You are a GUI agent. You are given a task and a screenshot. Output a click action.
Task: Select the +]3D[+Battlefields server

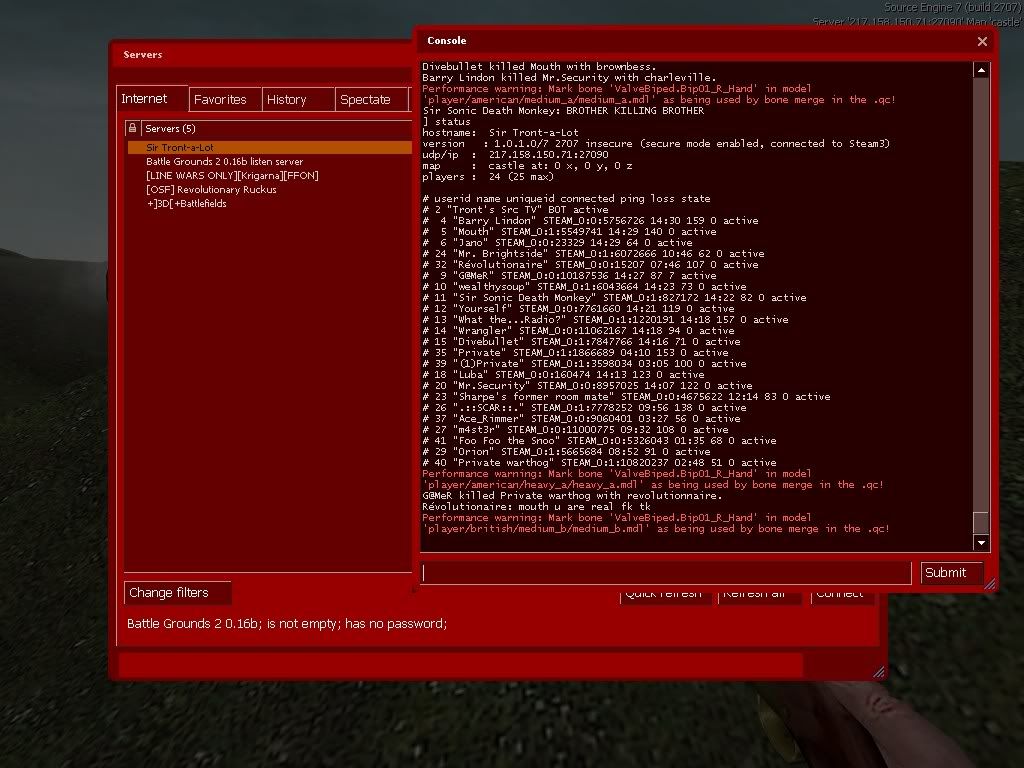click(x=270, y=203)
